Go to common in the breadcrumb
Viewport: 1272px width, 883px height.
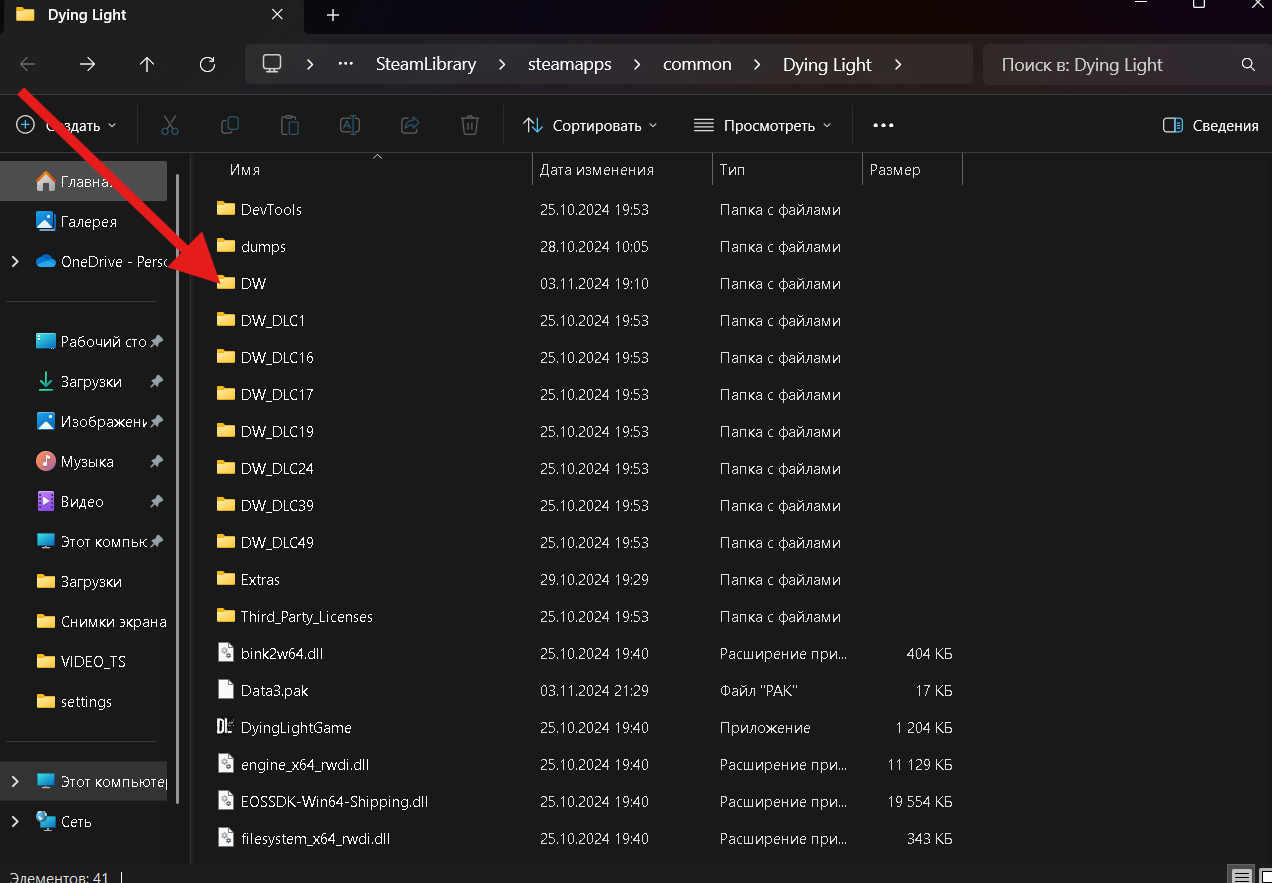(697, 64)
